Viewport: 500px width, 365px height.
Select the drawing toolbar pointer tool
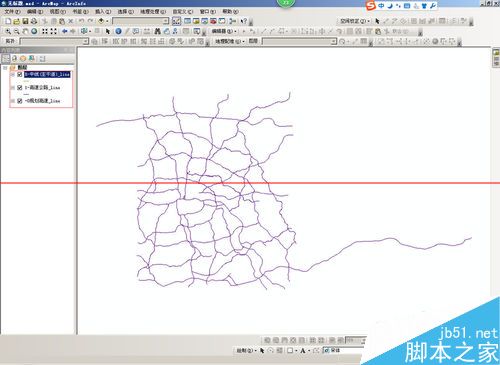click(262, 350)
